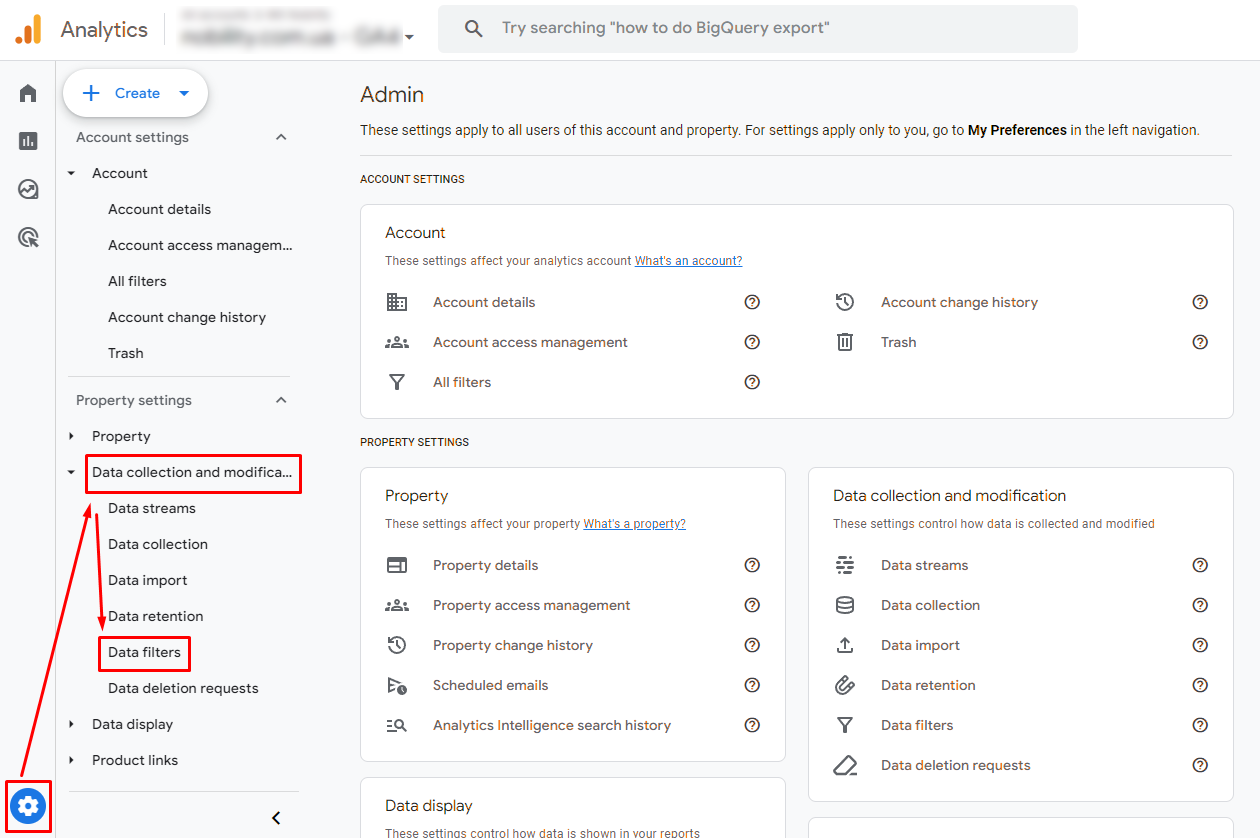Open the Reports bar-chart icon
The width and height of the screenshot is (1260, 838).
[28, 141]
